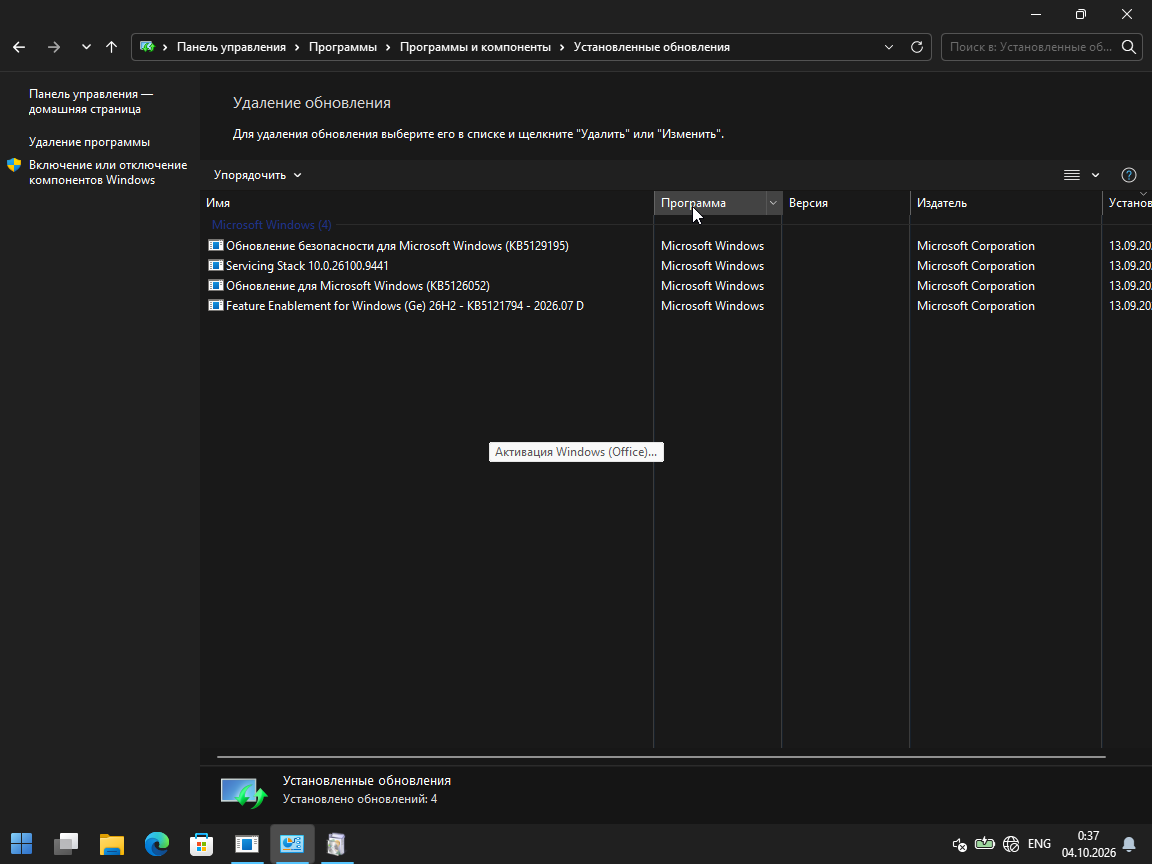Expand view options dropdown arrow
1152x864 pixels.
point(1095,175)
